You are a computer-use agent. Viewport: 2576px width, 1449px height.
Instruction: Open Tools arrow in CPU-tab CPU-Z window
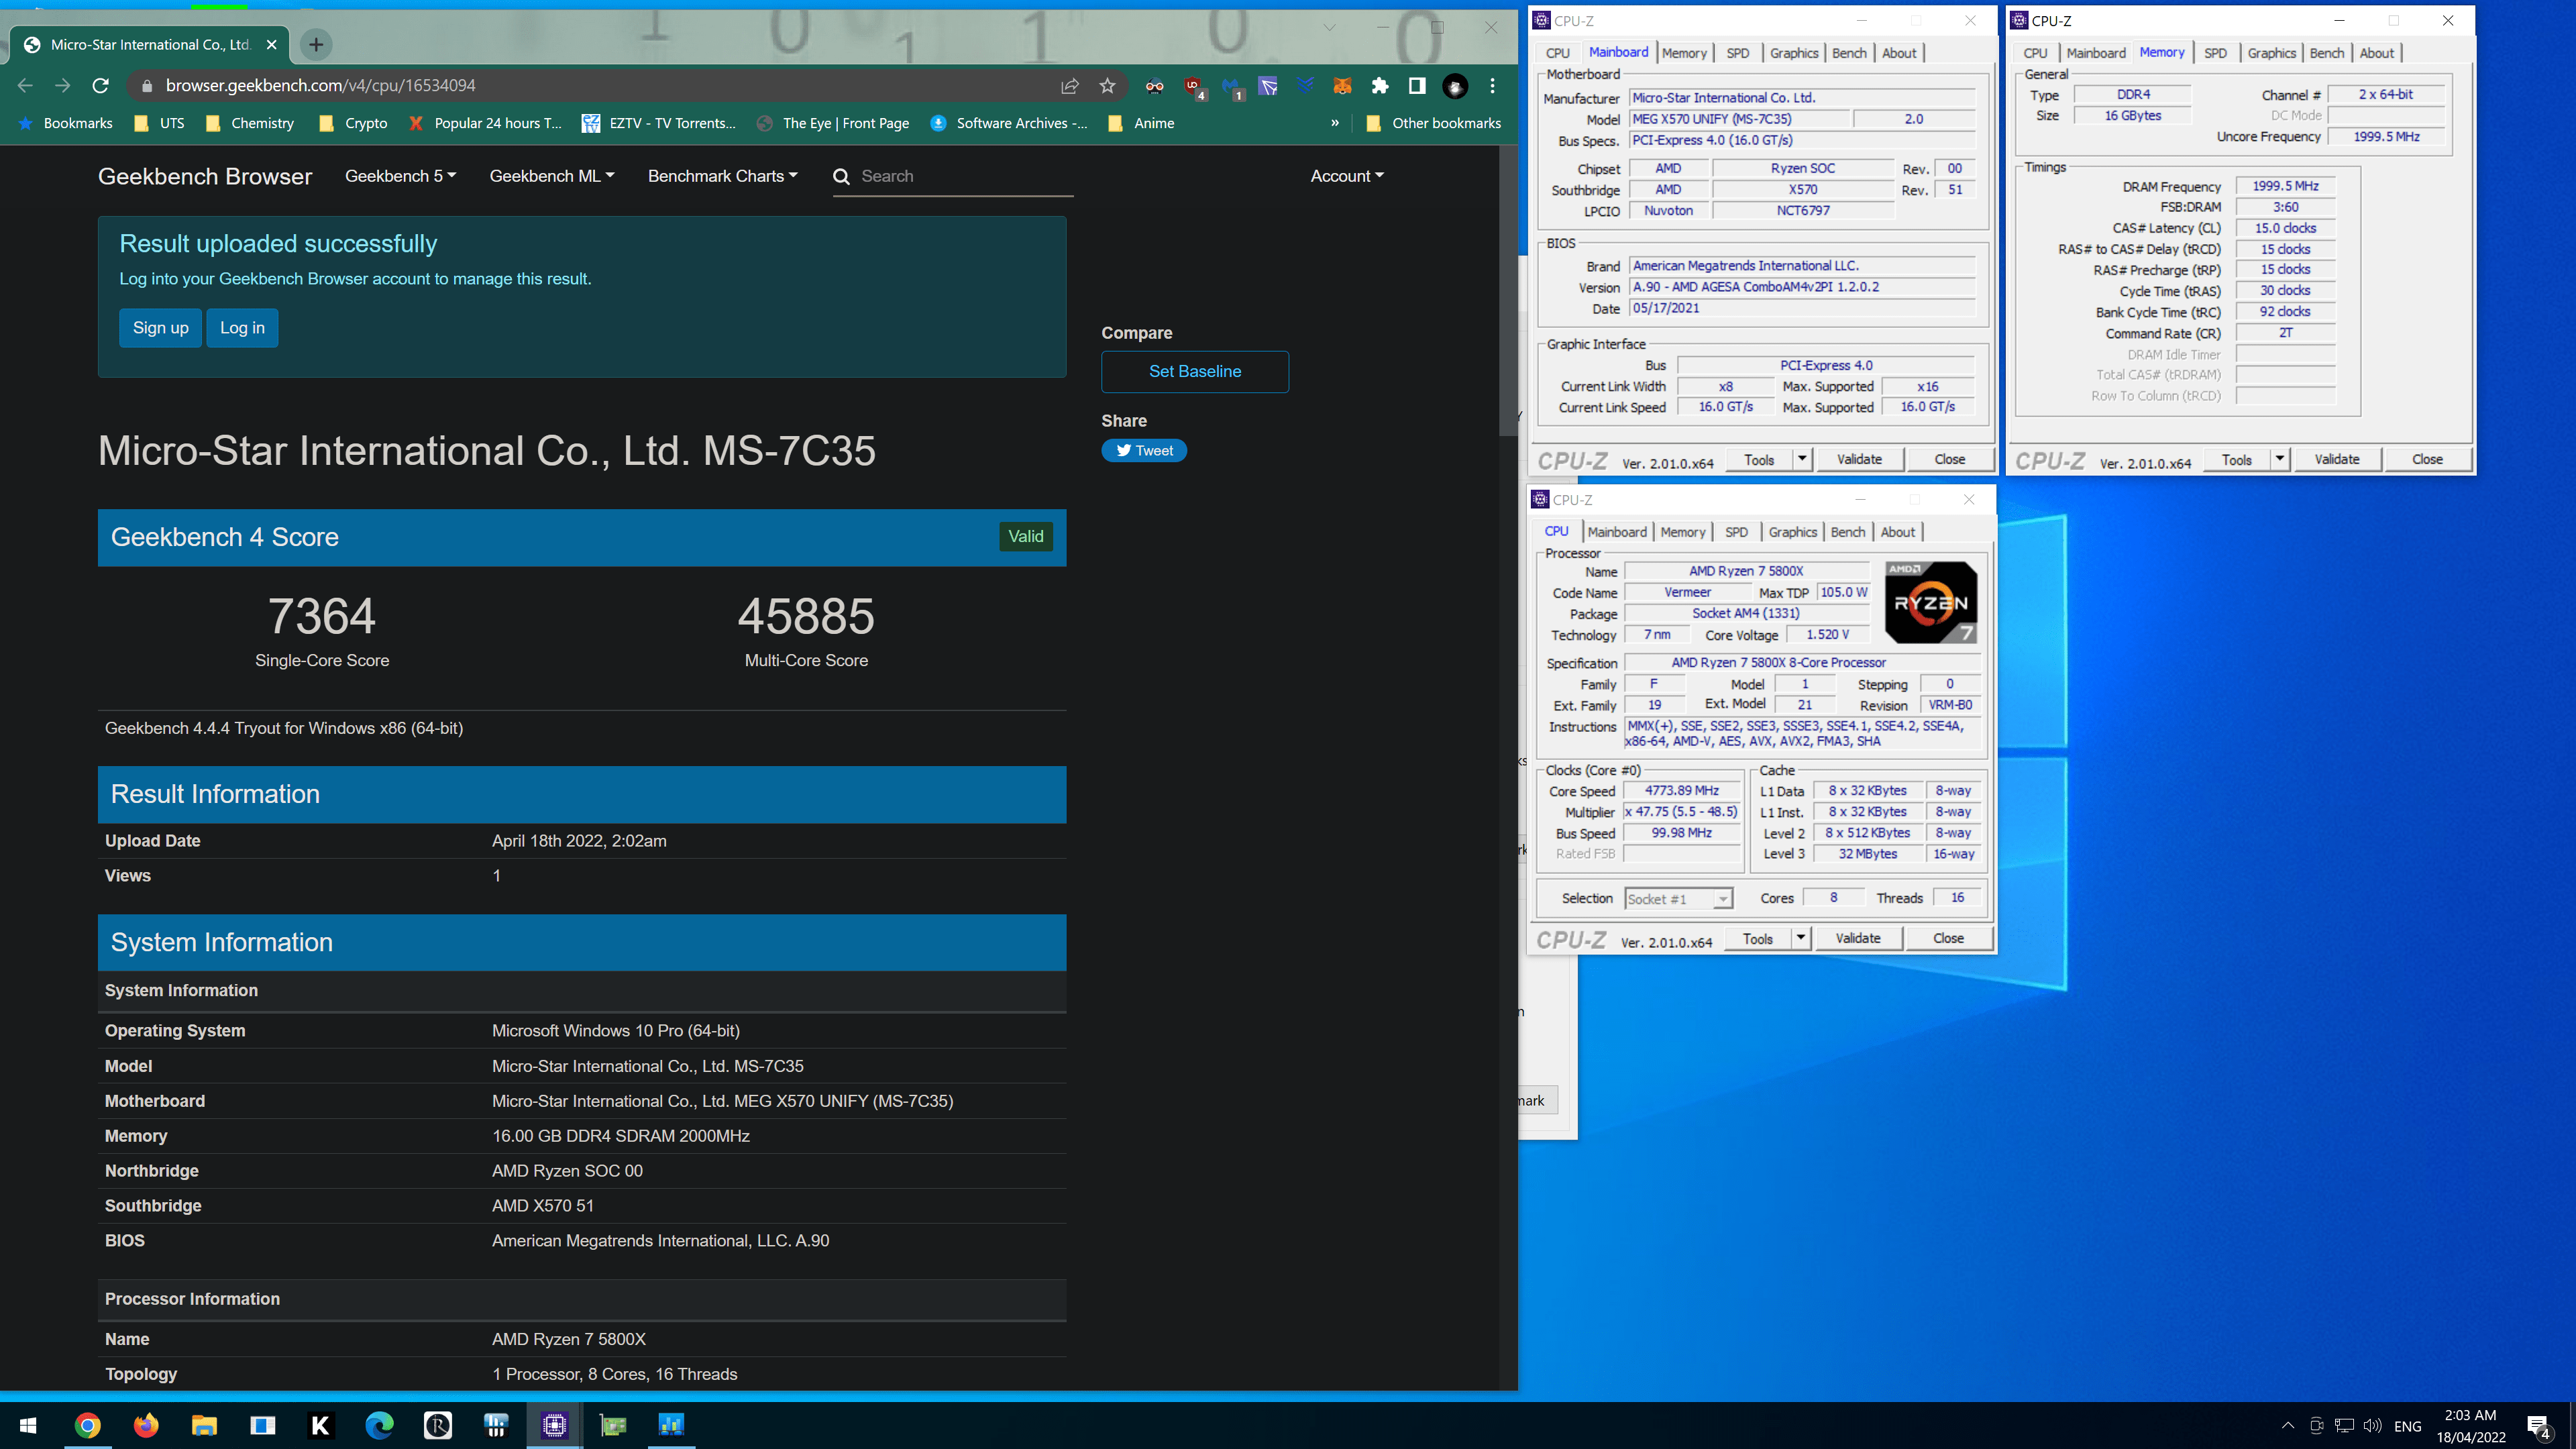tap(1800, 938)
